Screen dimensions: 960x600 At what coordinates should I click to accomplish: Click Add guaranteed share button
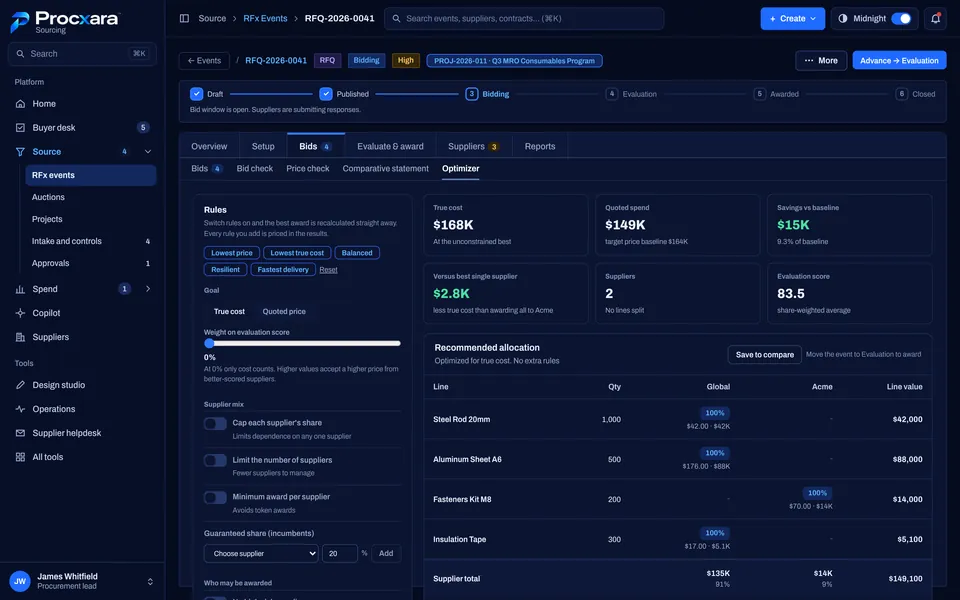pos(386,553)
